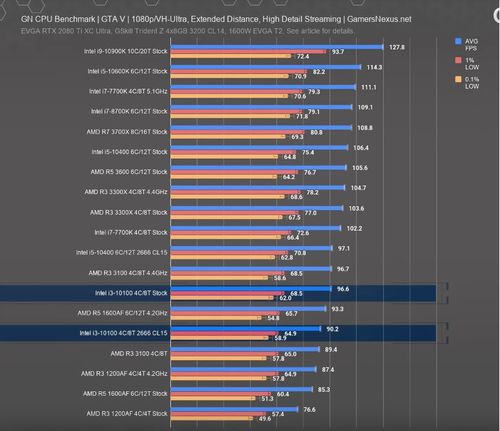Select the 'AMD R3 3300X 4C/8T 4.4GHz' label
The image size is (500, 431).
(126, 192)
